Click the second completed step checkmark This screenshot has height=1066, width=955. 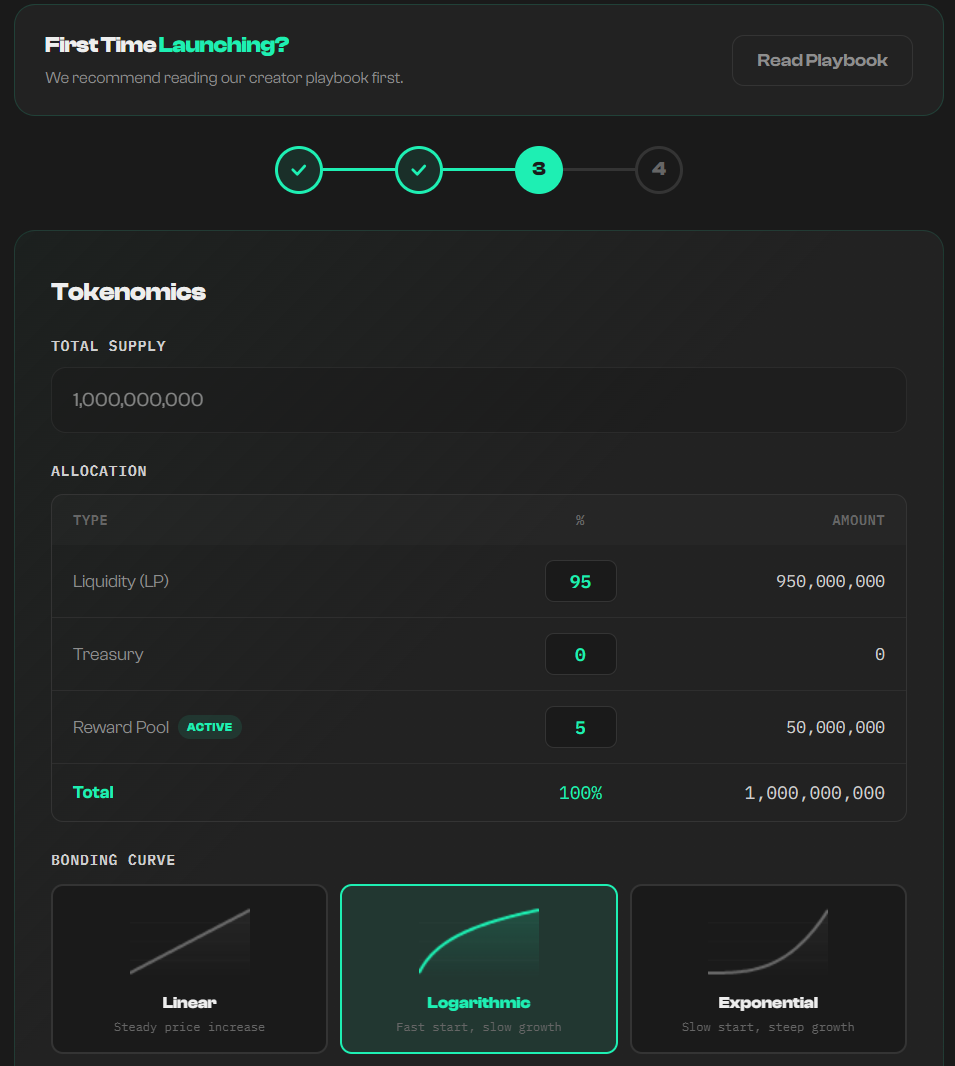pos(419,170)
